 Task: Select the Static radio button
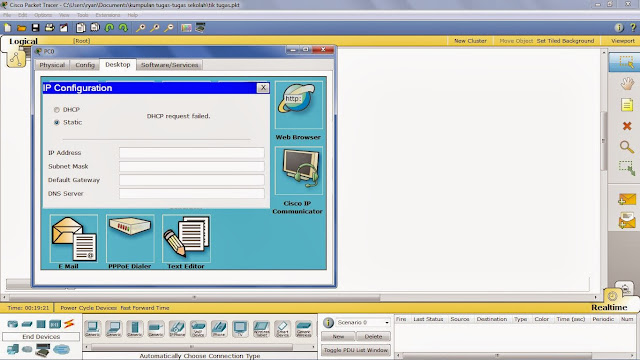[57, 122]
